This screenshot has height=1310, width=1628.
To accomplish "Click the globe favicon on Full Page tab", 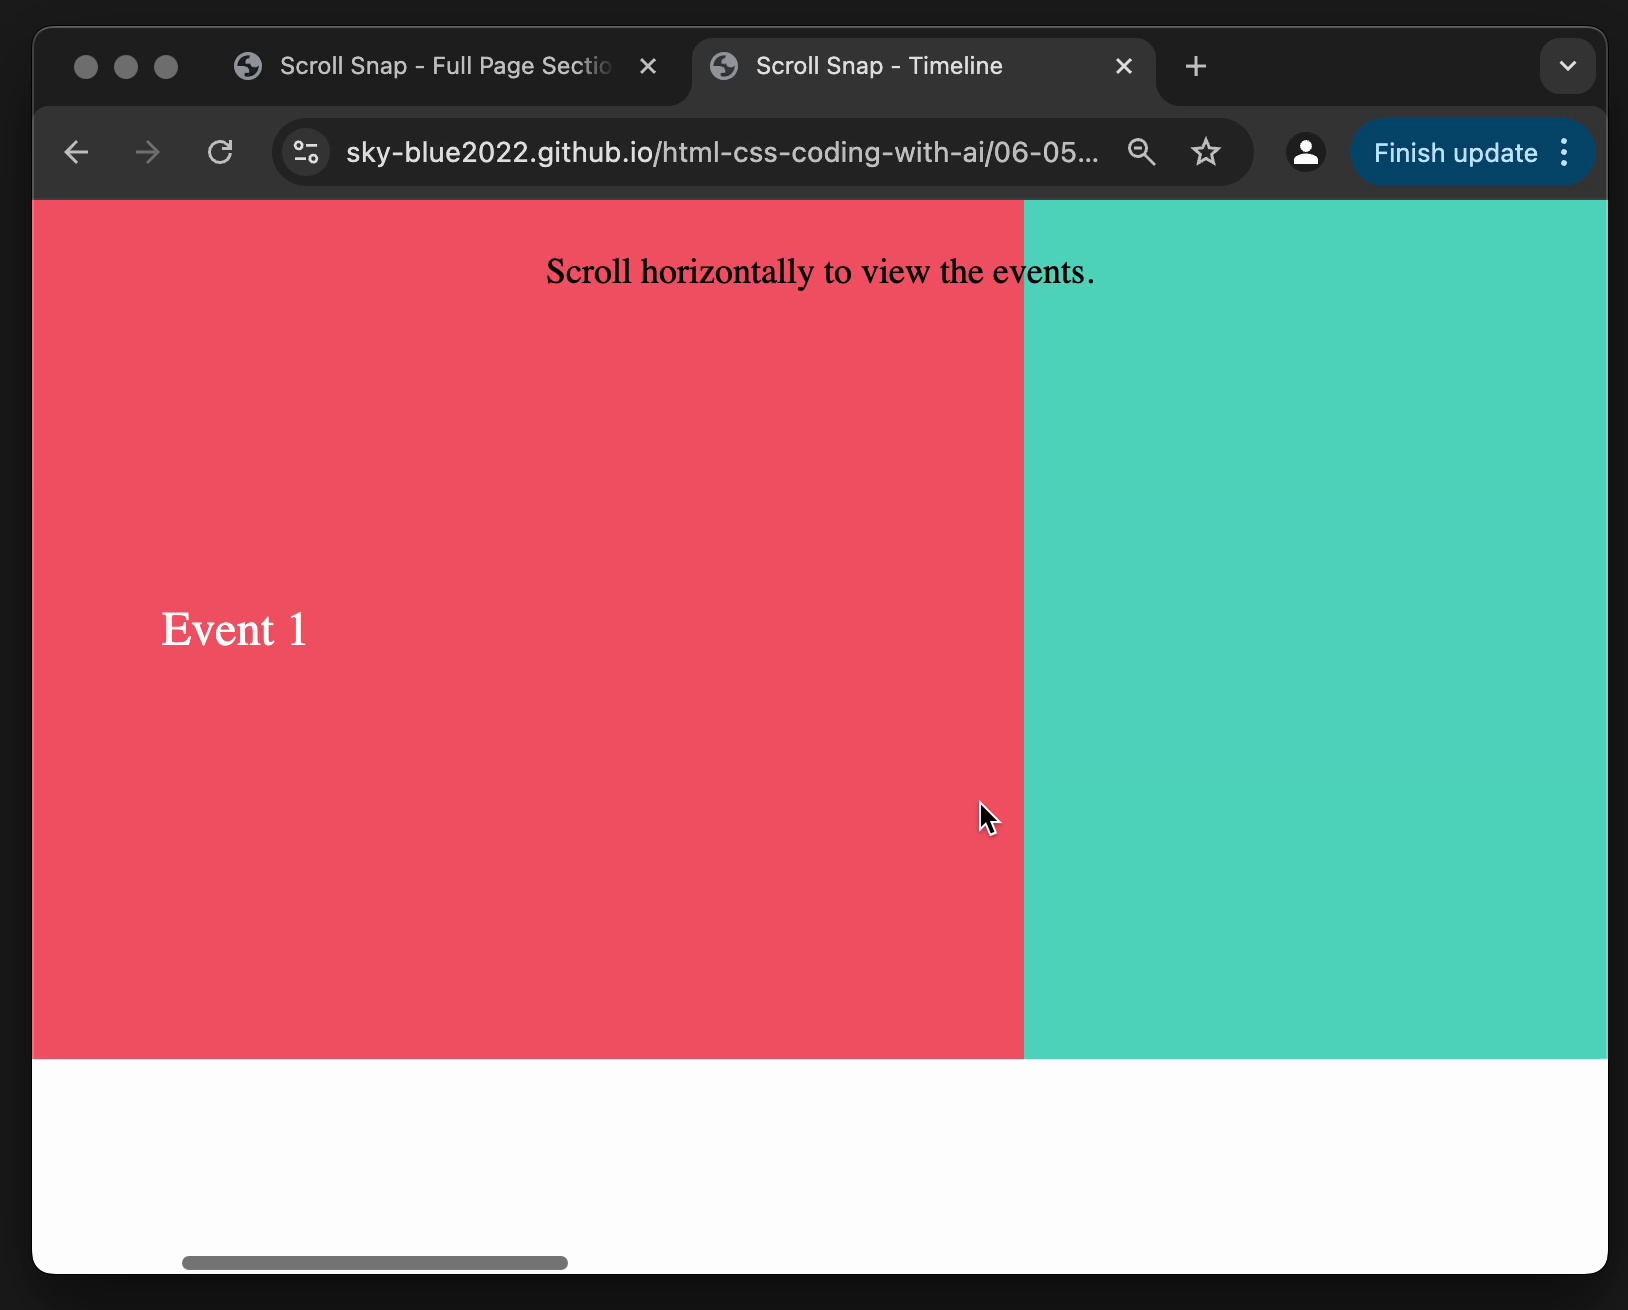I will [248, 66].
